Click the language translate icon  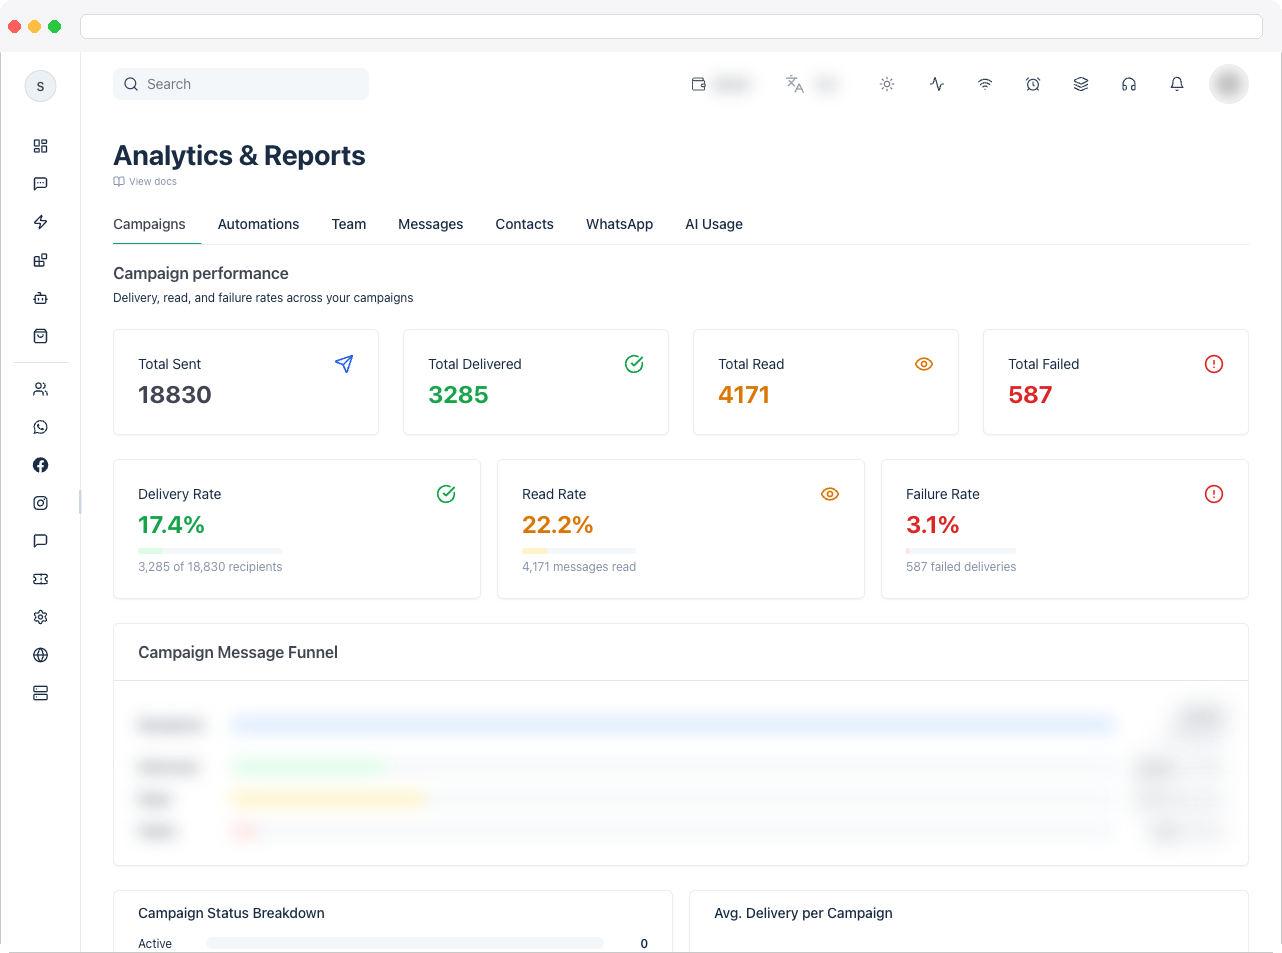(x=795, y=84)
